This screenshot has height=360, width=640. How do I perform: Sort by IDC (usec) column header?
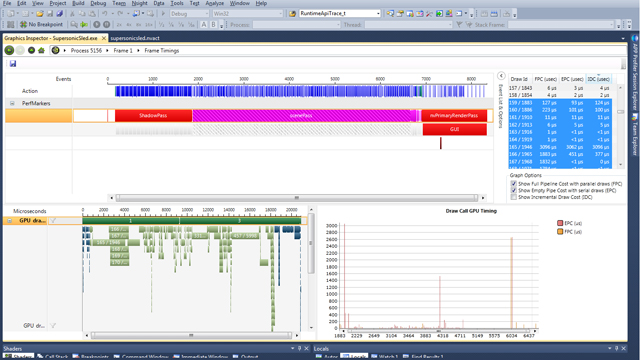(598, 79)
